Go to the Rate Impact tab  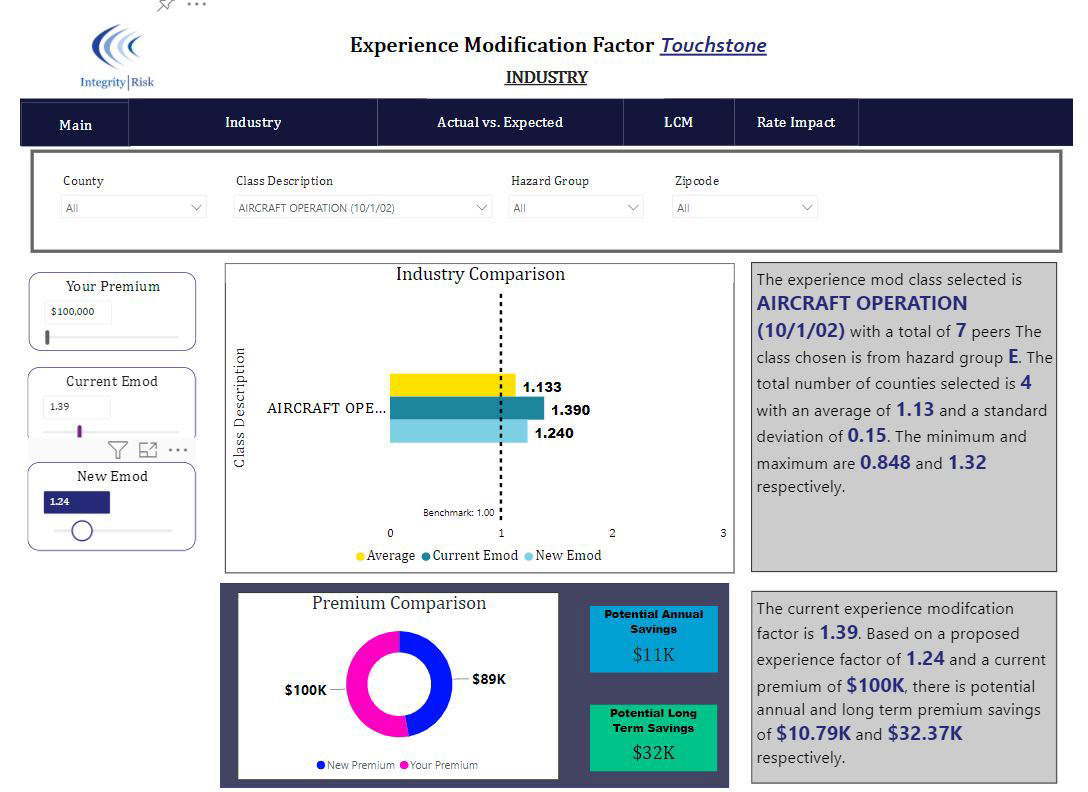[796, 123]
